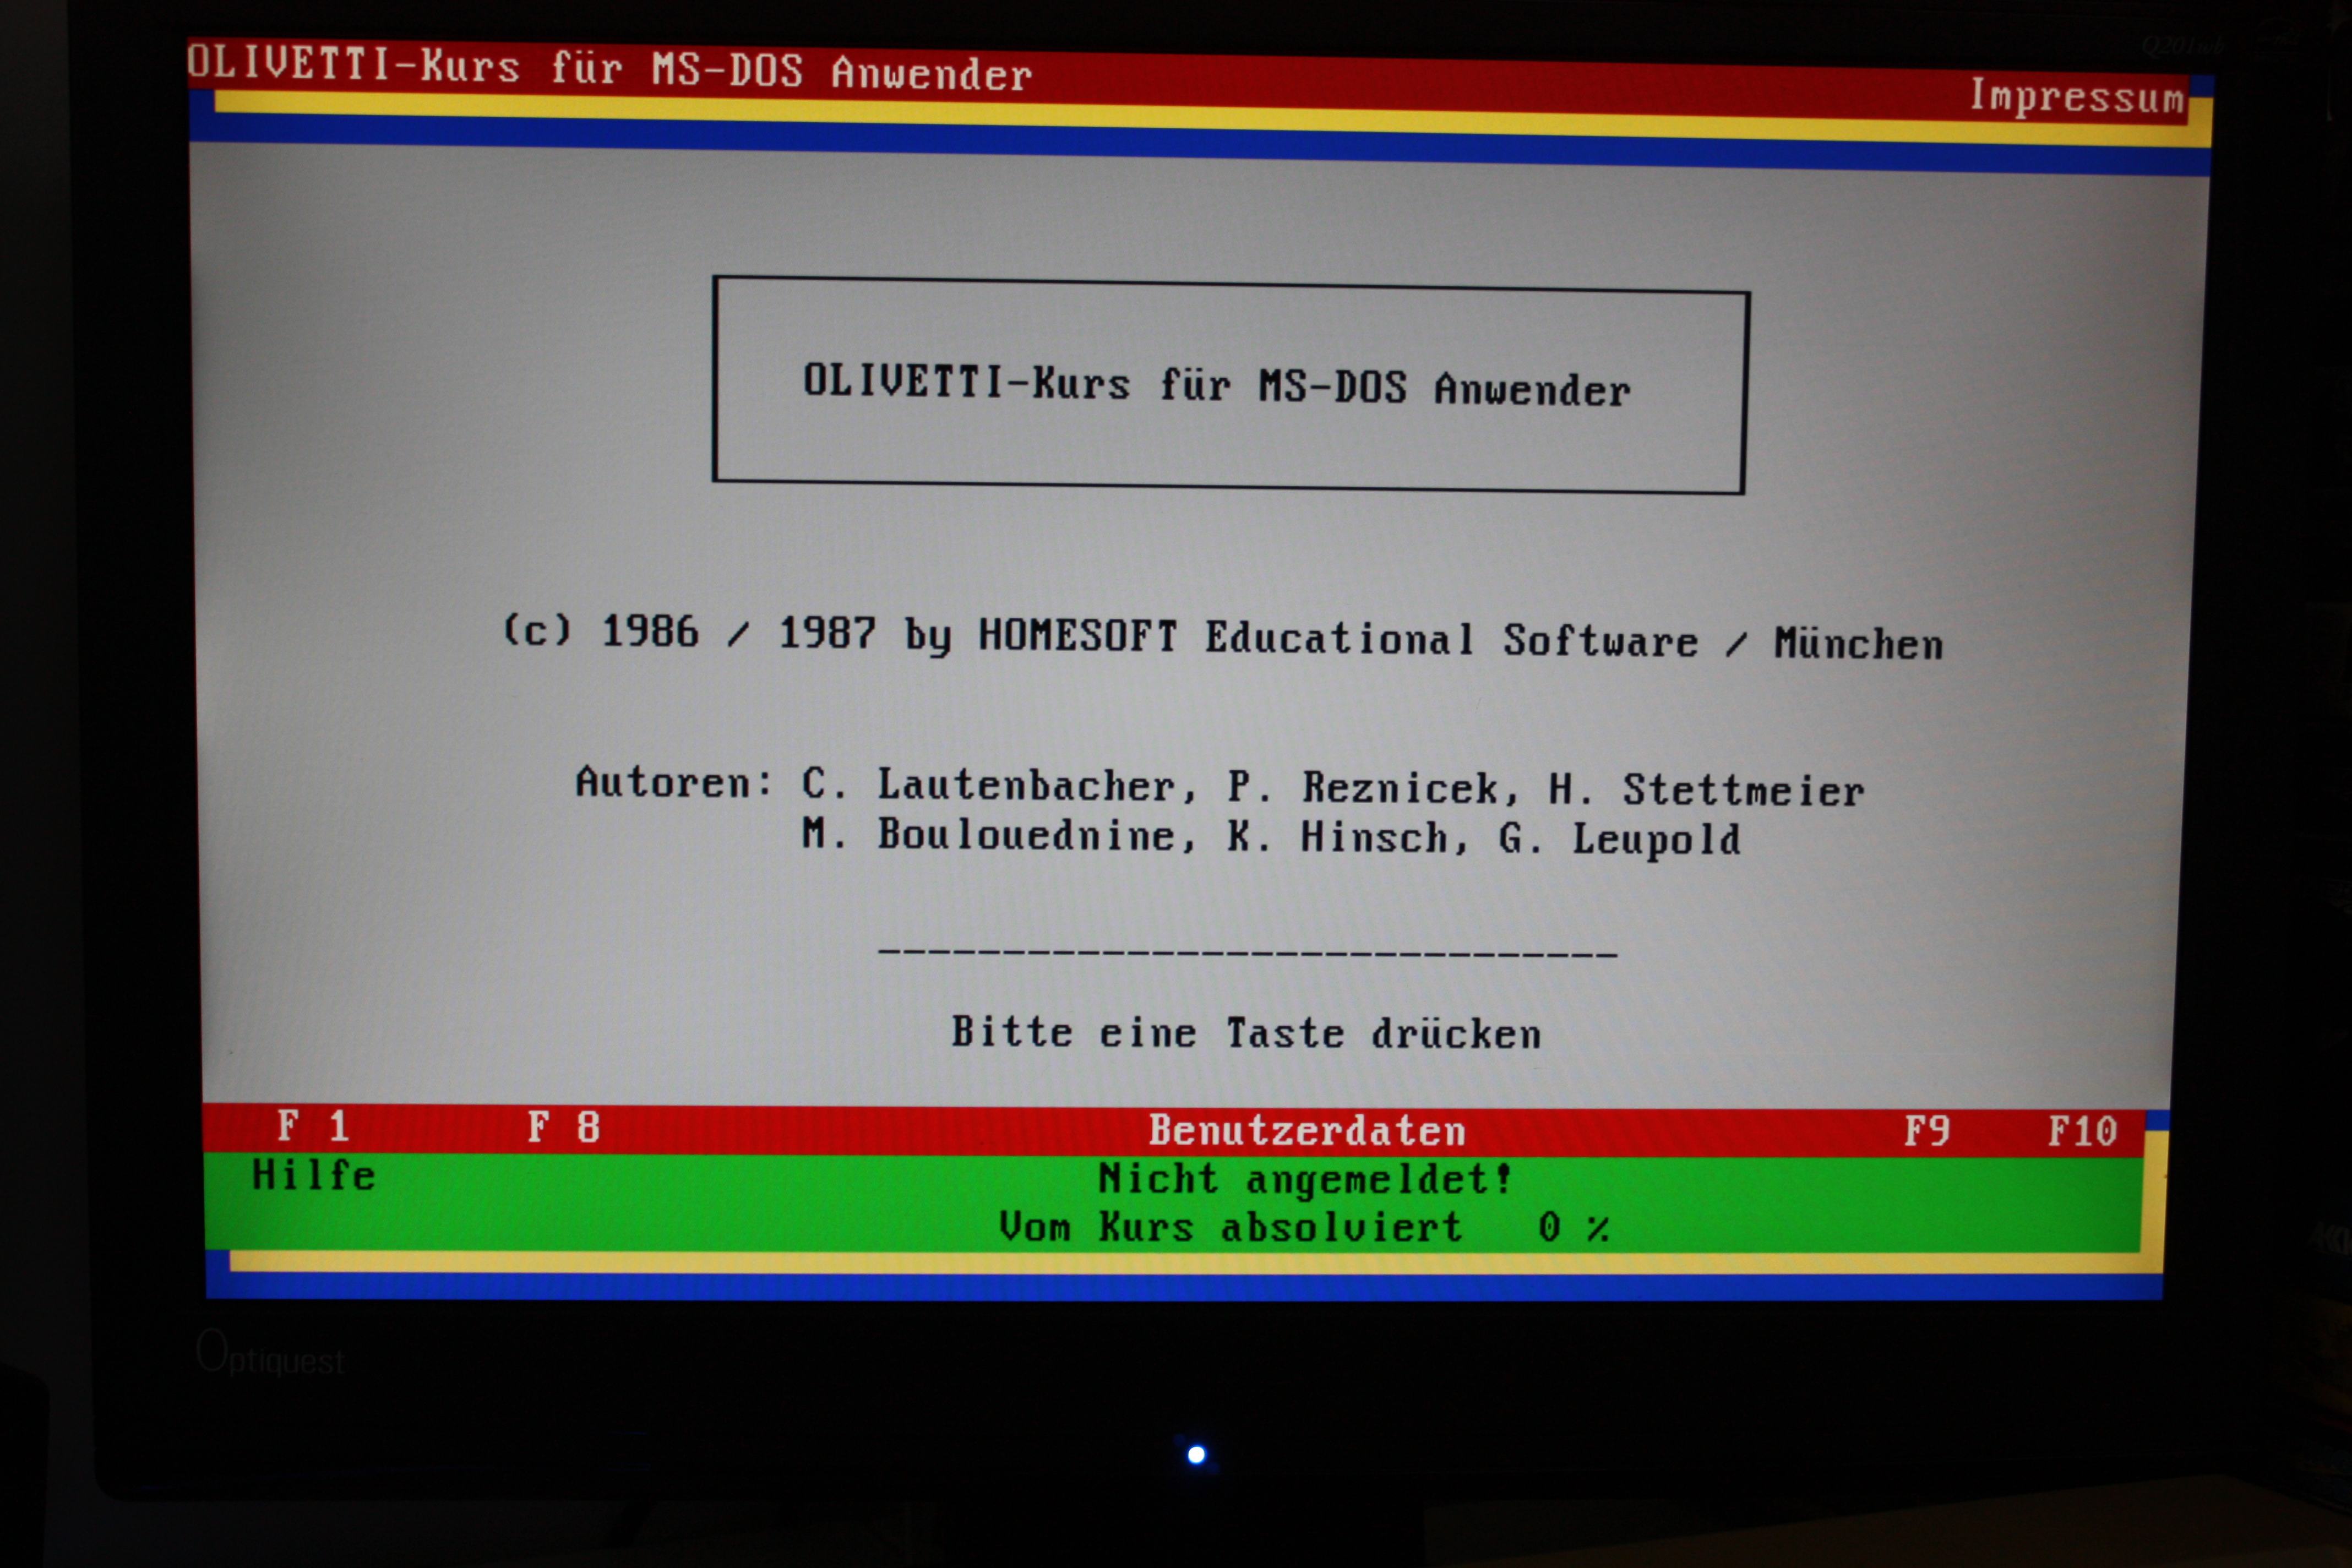
Task: Click the 'Nicht angemeldet!' status text
Action: click(x=1305, y=1179)
